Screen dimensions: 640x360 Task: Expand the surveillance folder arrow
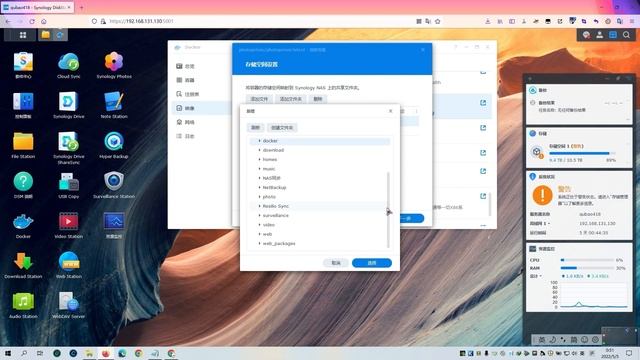(259, 216)
